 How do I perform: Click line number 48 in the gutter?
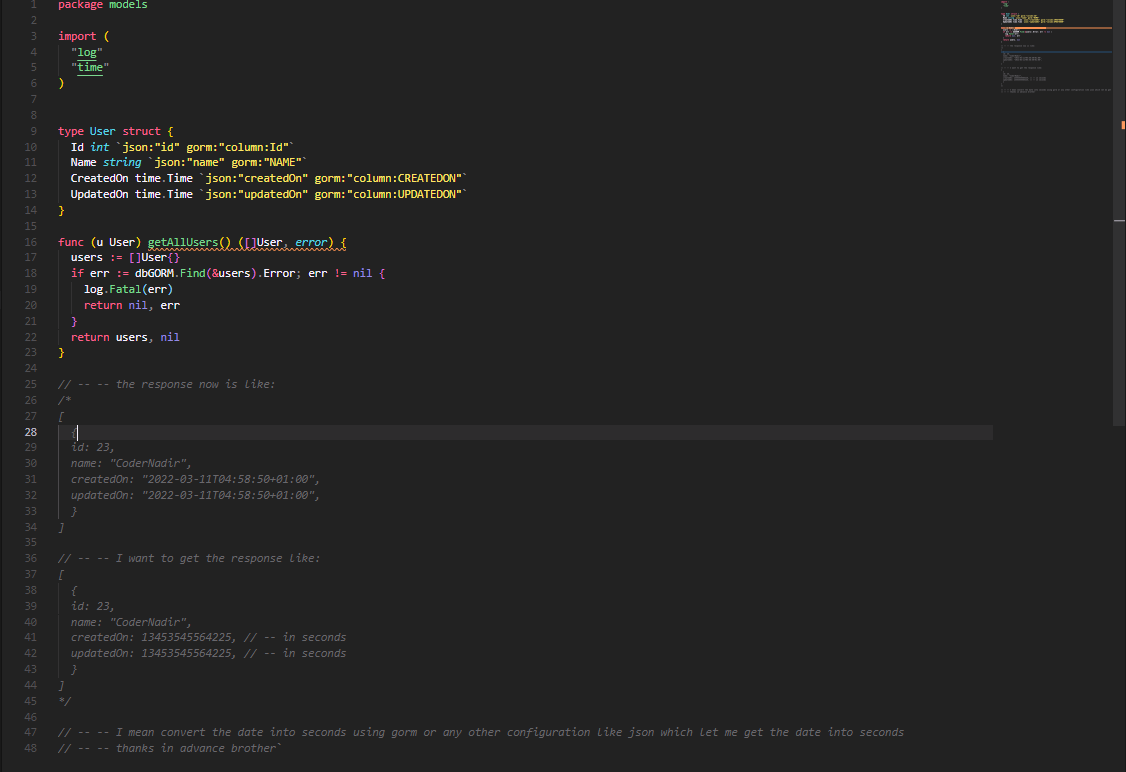click(33, 748)
